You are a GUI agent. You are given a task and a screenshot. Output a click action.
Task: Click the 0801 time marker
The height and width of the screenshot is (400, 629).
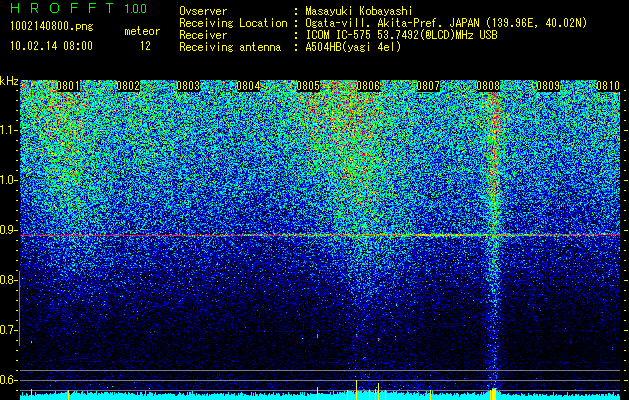click(x=68, y=86)
